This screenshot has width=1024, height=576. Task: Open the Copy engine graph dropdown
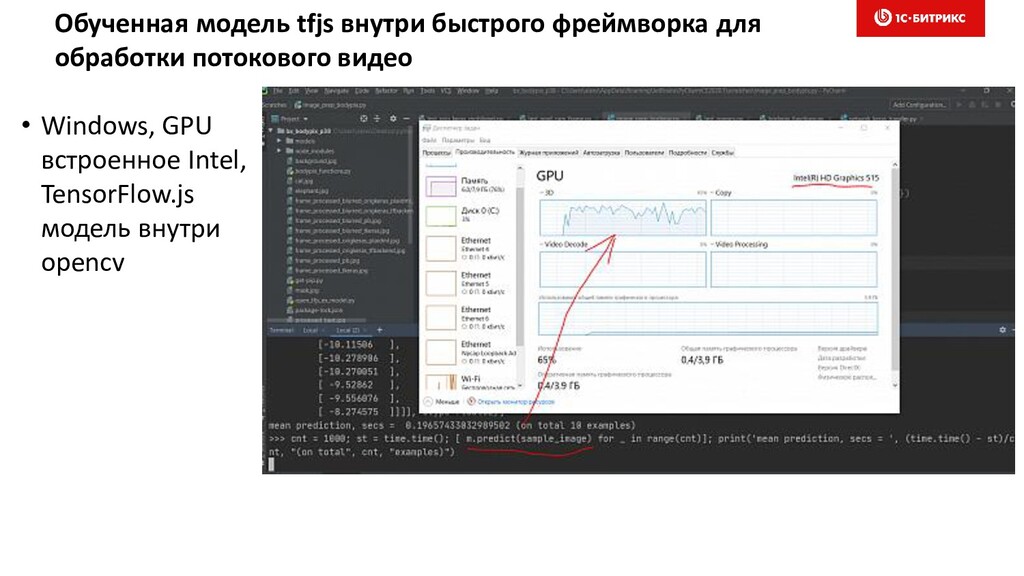coord(721,193)
